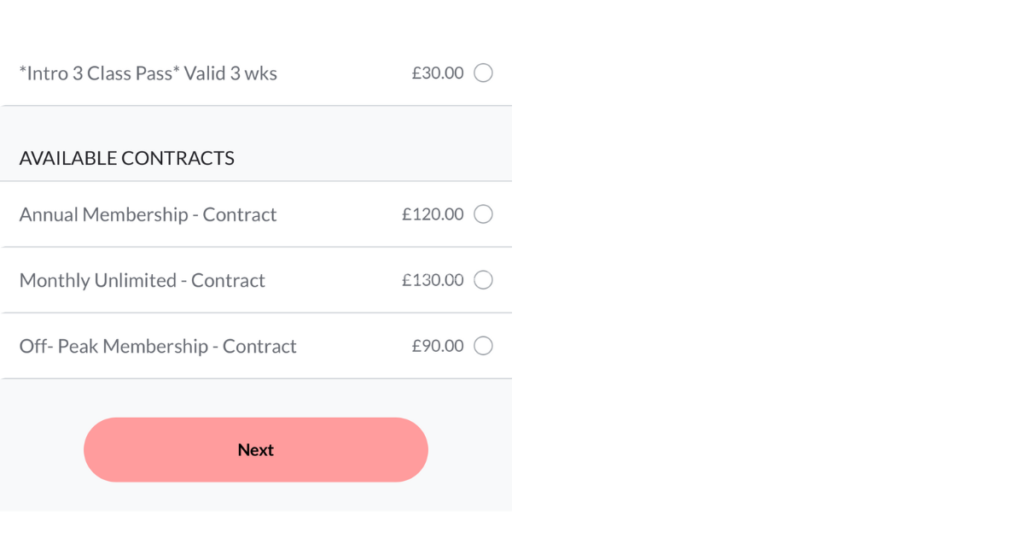
Task: Click the £130.00 price
Action: tap(433, 280)
